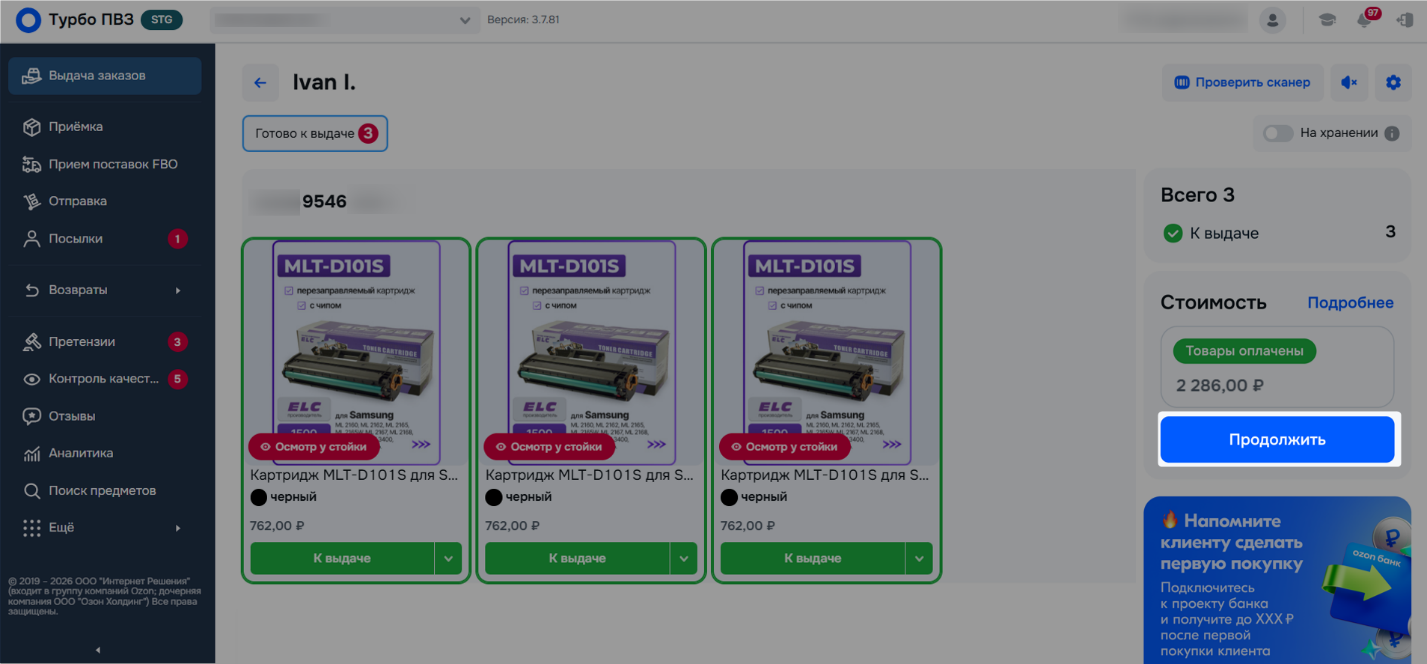Open Посылки in sidebar
The height and width of the screenshot is (664, 1427).
pyautogui.click(x=105, y=239)
